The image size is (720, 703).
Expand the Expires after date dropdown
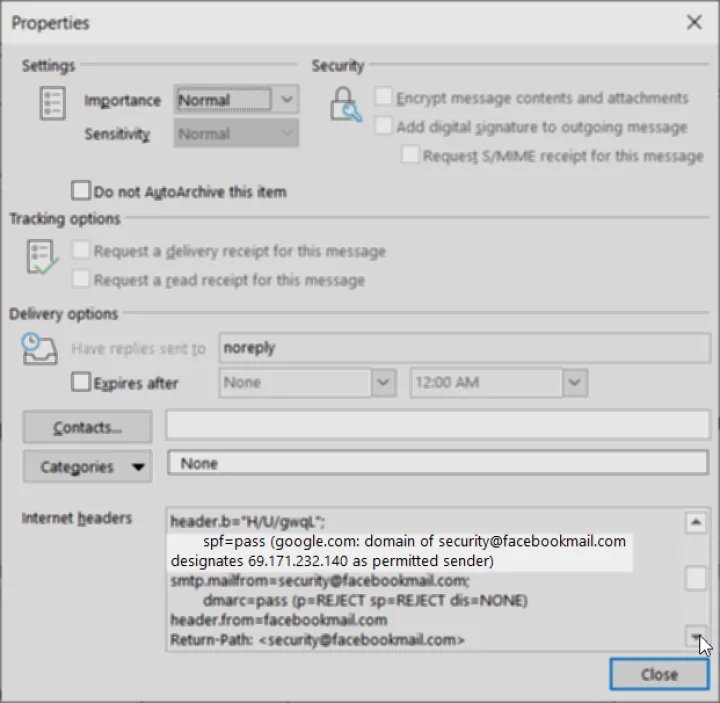tap(383, 383)
